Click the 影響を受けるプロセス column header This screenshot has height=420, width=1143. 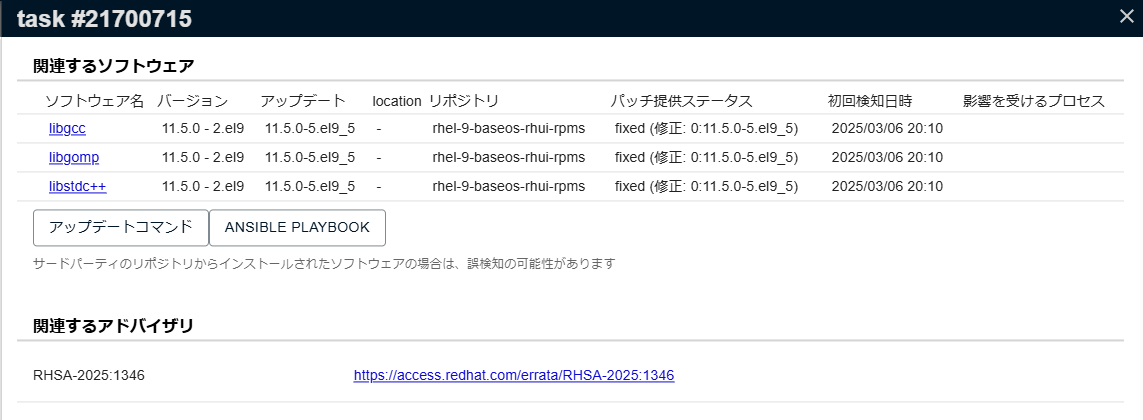point(1033,101)
